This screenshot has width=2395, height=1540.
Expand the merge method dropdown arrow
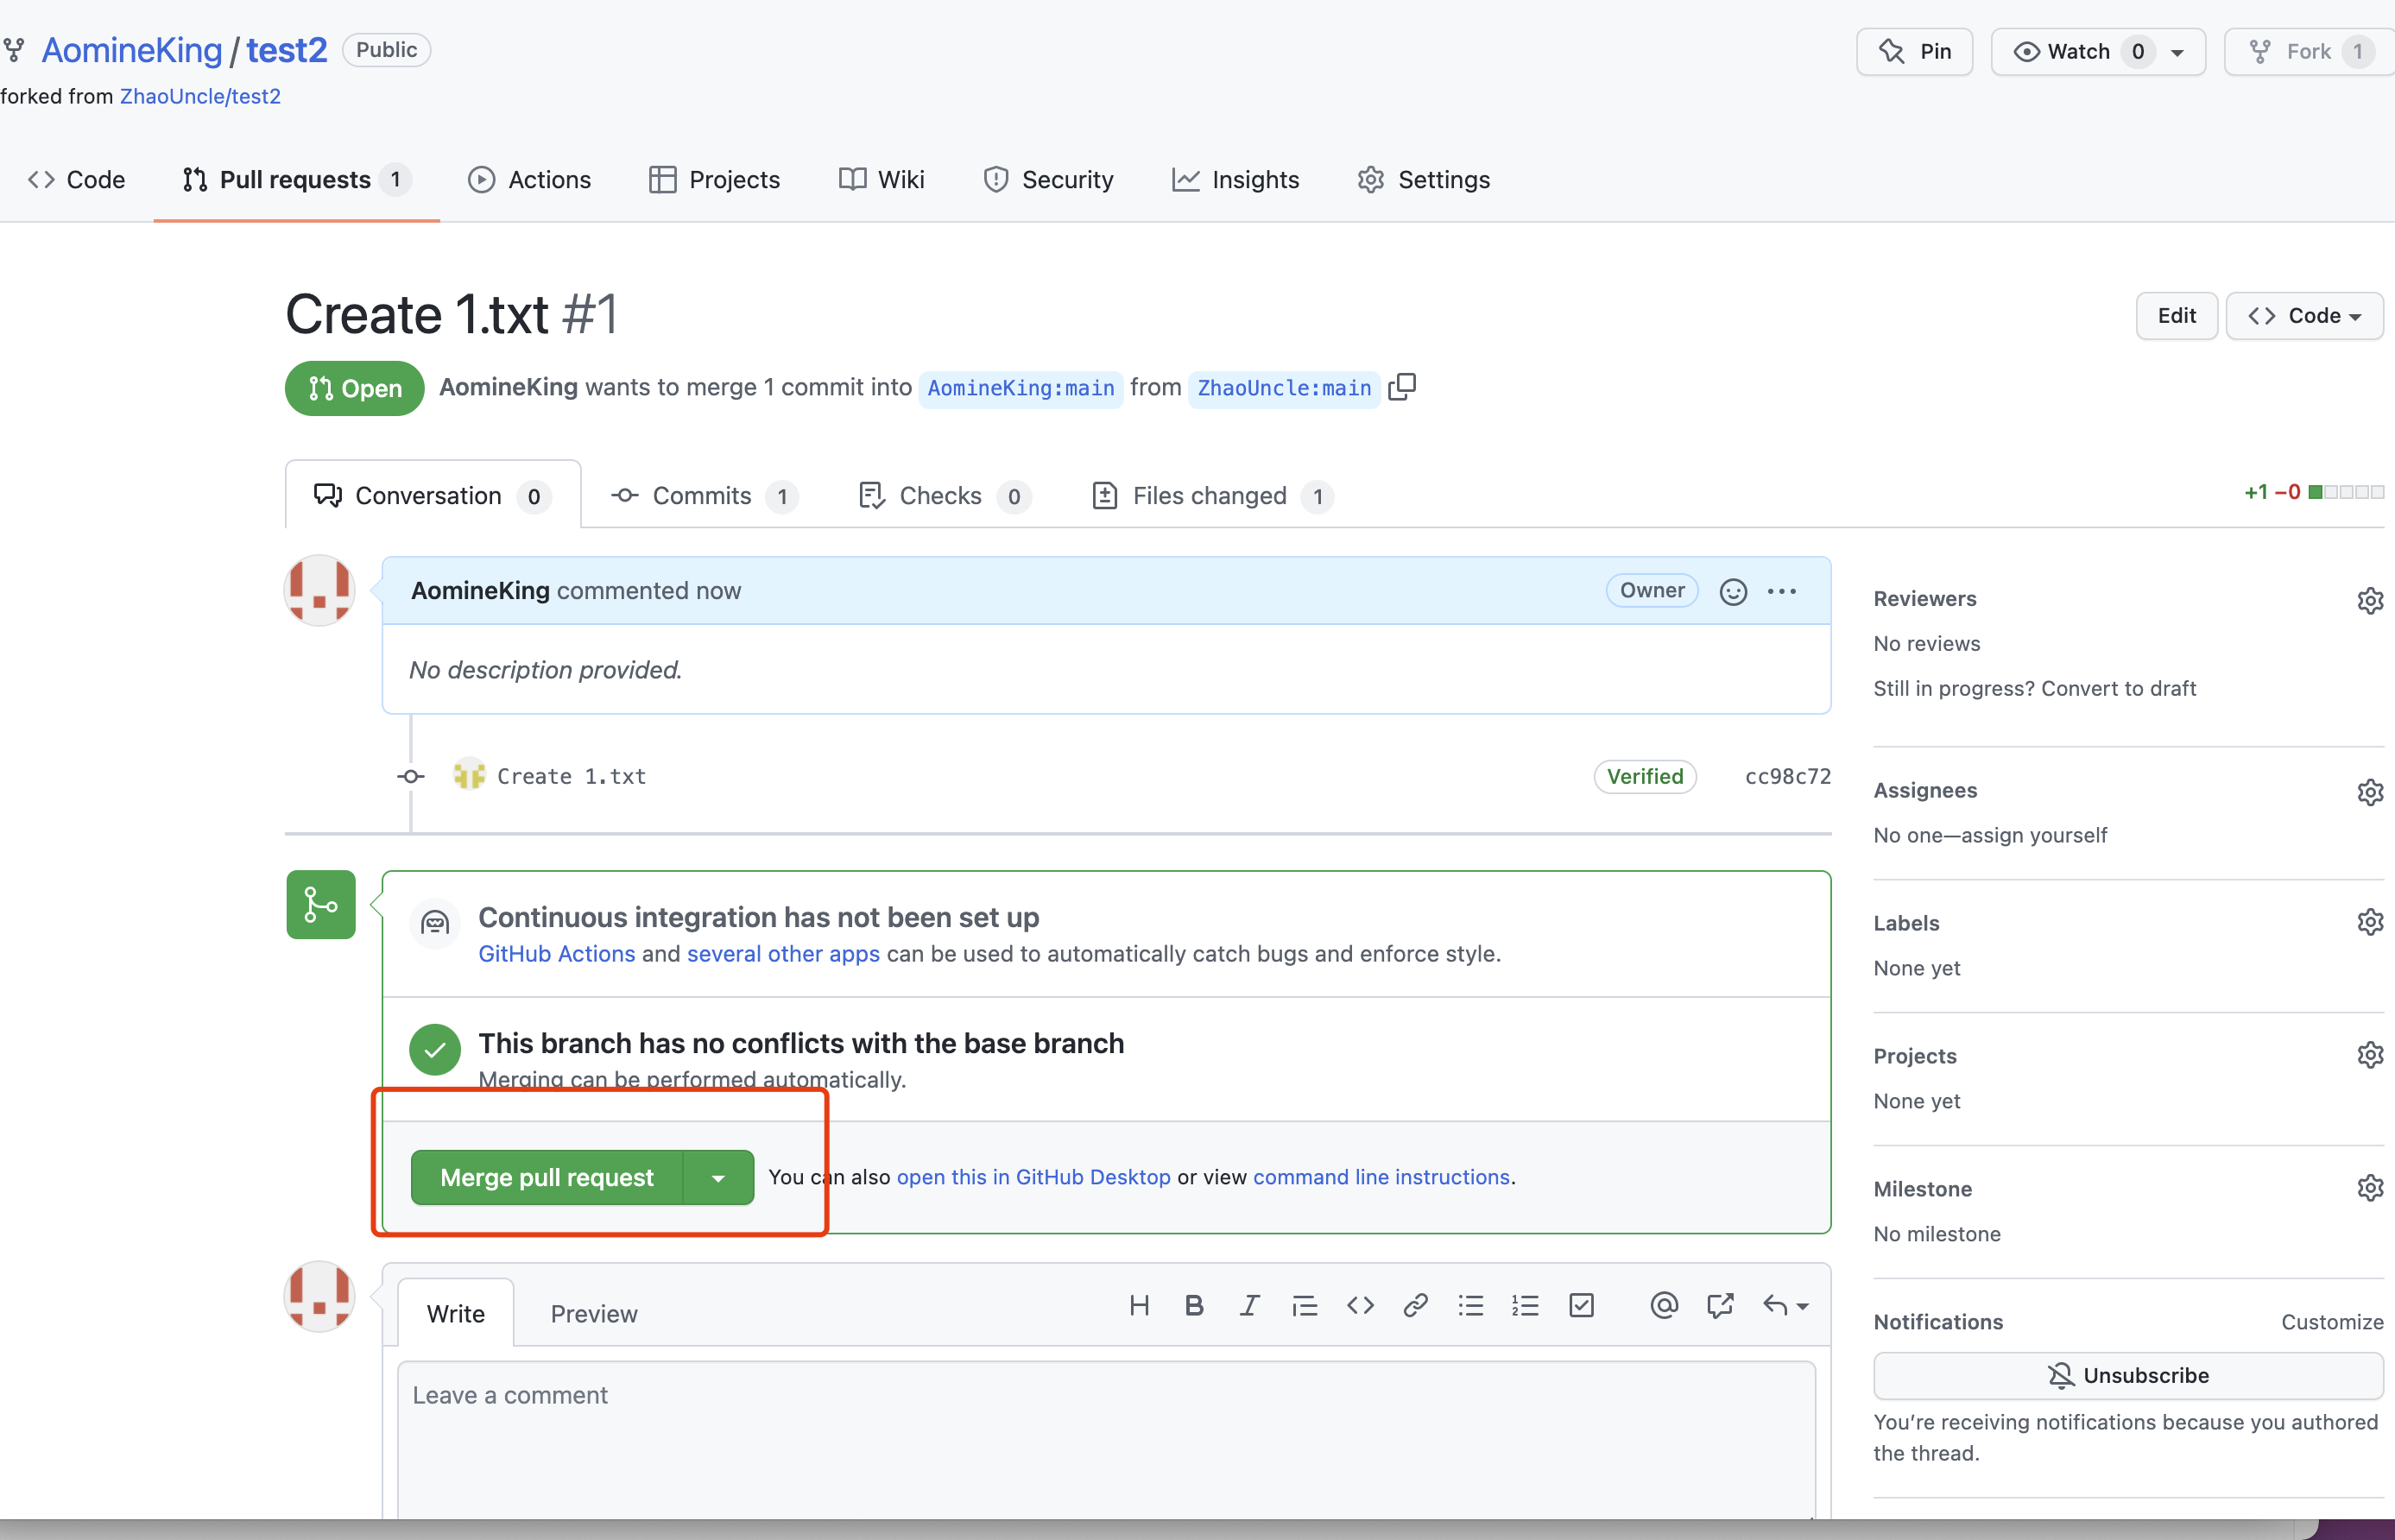click(718, 1178)
